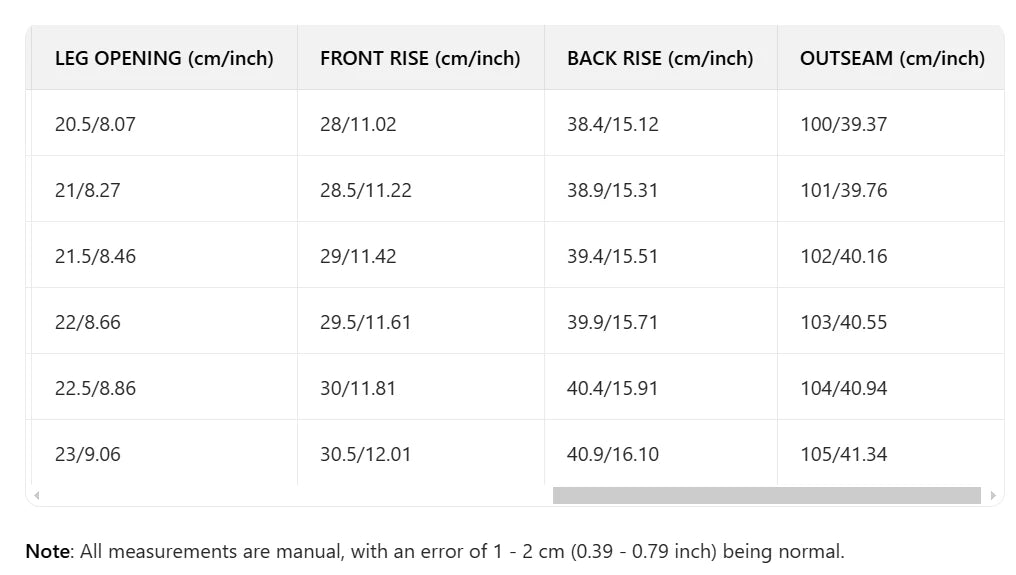This screenshot has height=575, width=1016.
Task: Click the horizontal scrollbar thumb
Action: point(766,496)
